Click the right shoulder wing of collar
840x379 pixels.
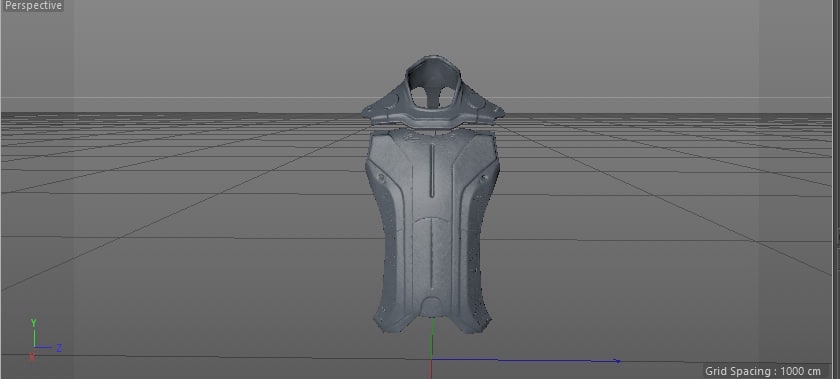[x=481, y=106]
